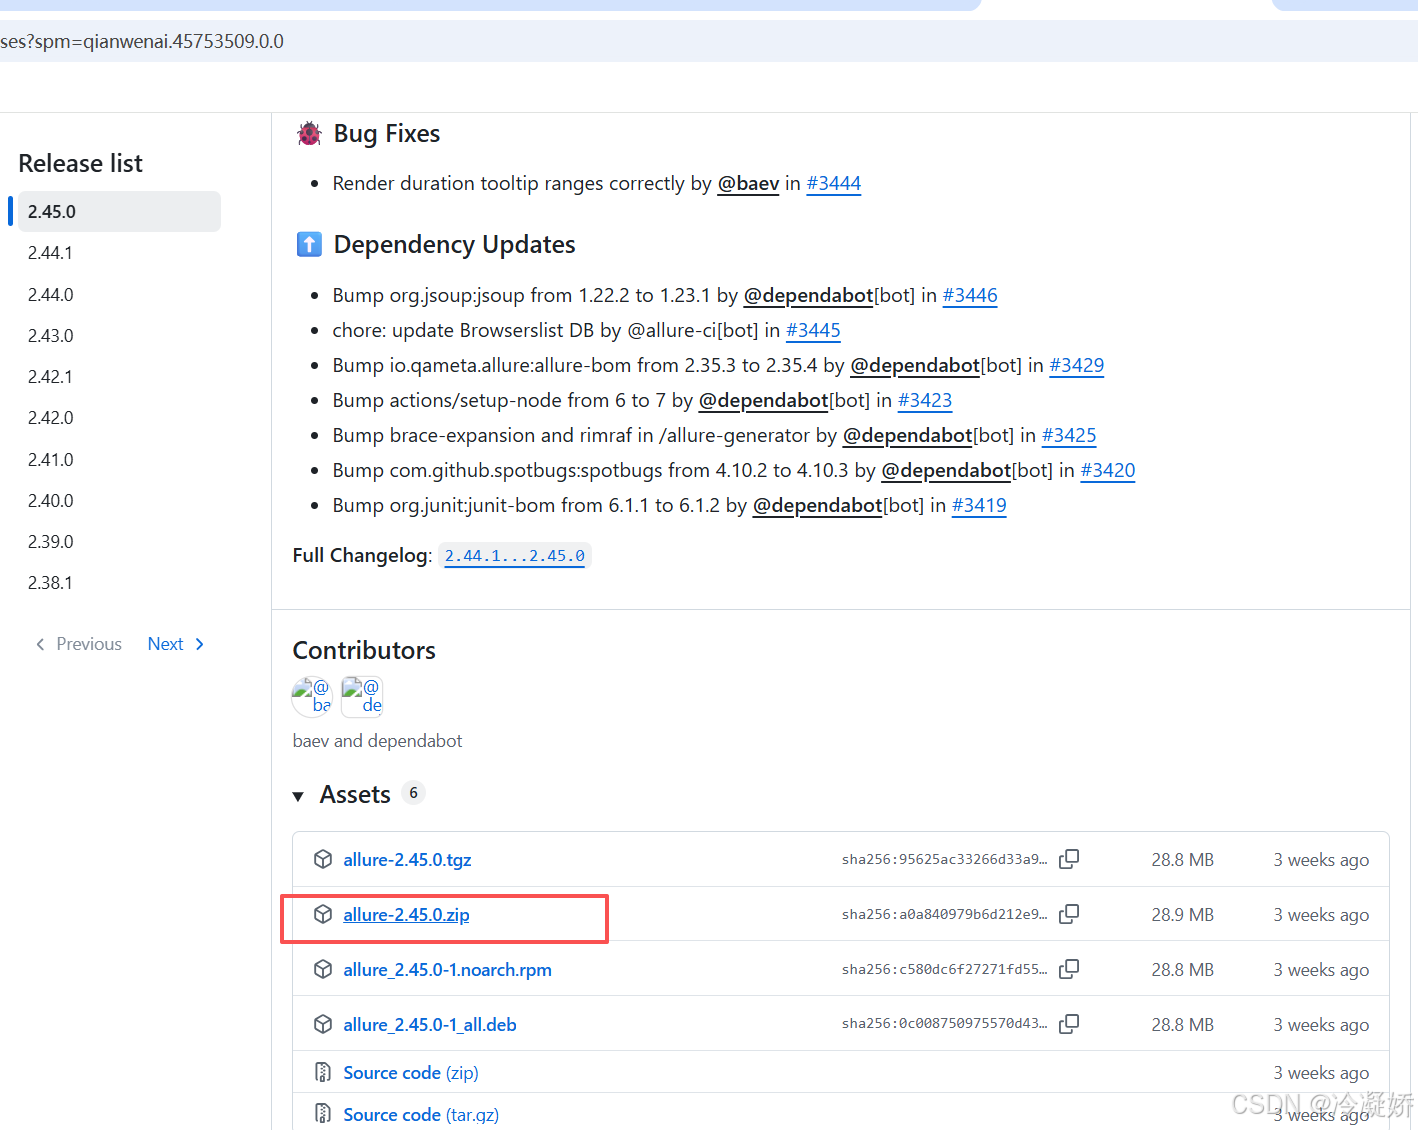This screenshot has width=1418, height=1130.
Task: Open @dependabot link in spotbugs bump line
Action: point(946,470)
